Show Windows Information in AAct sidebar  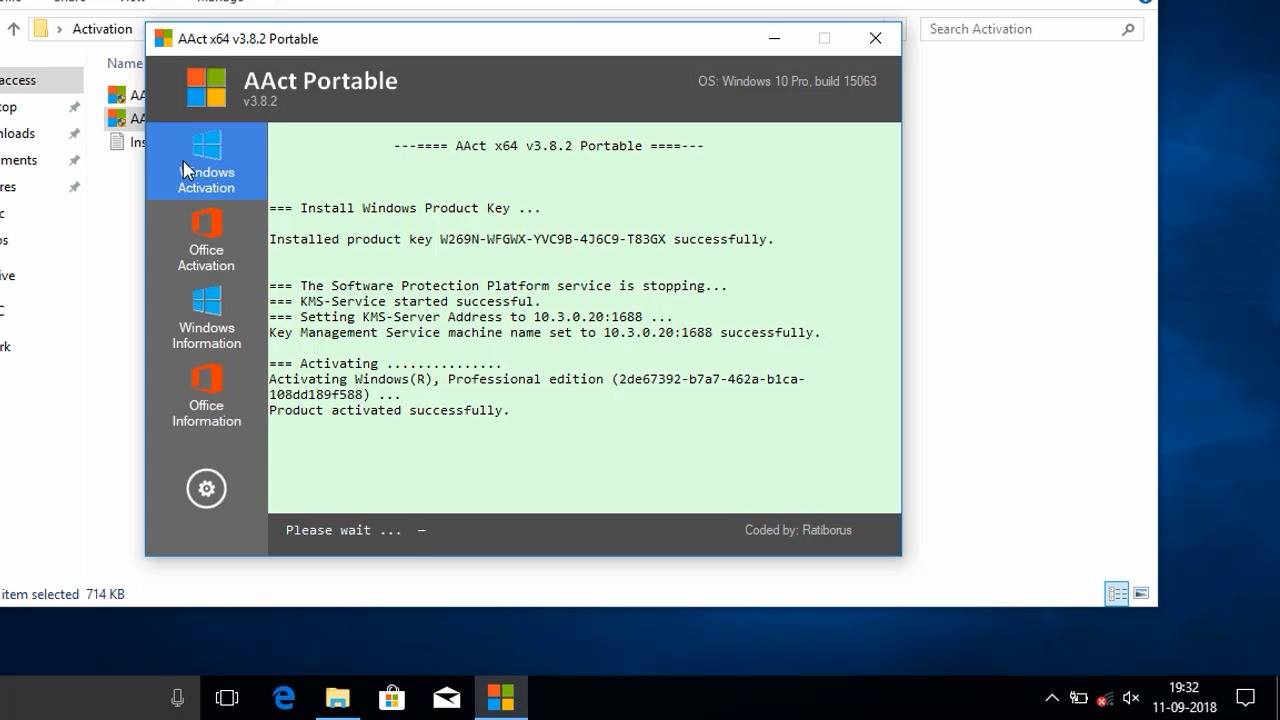(206, 317)
